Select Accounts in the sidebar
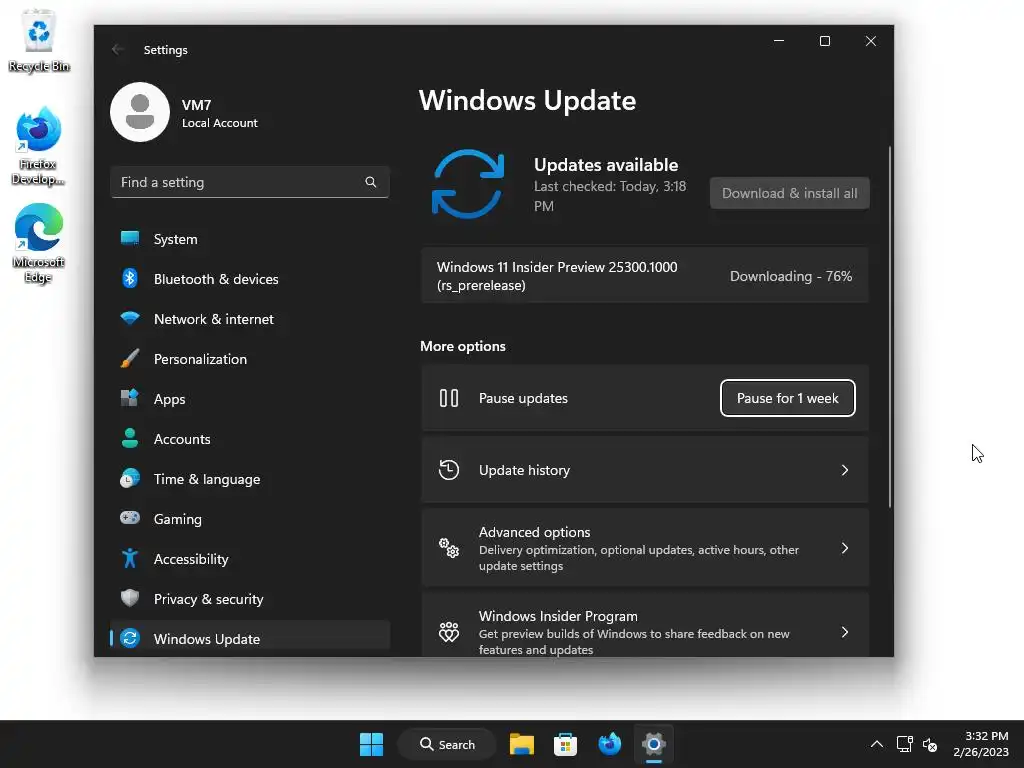The width and height of the screenshot is (1024, 768). pos(250,439)
